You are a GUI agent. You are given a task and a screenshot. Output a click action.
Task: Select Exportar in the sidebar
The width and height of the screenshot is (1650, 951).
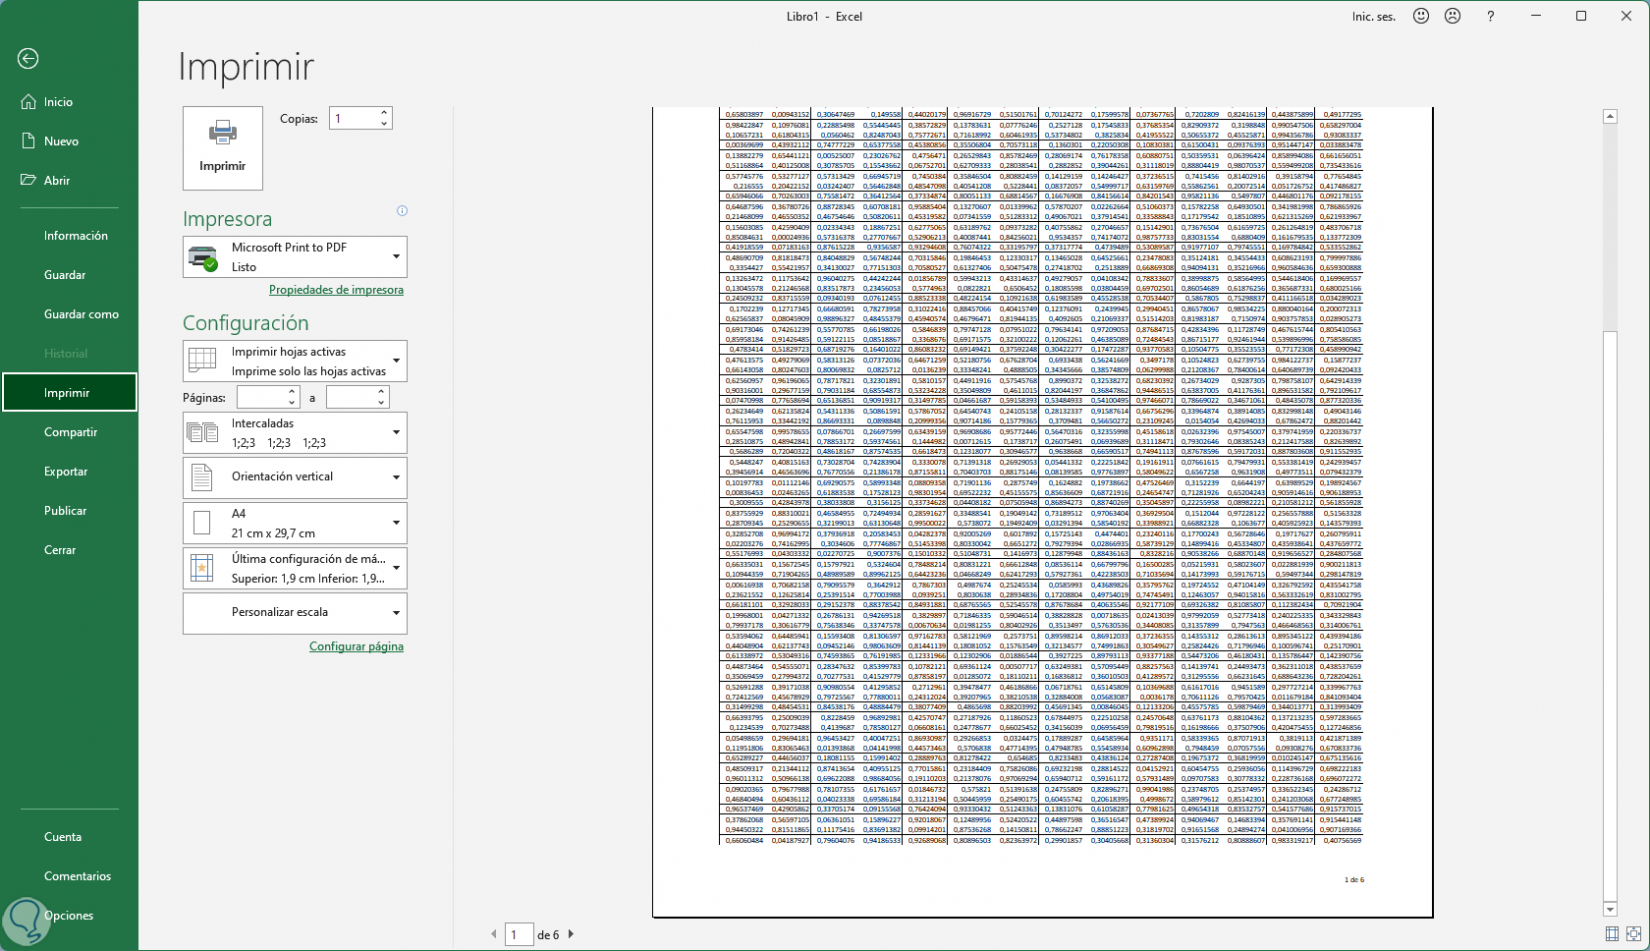point(66,471)
